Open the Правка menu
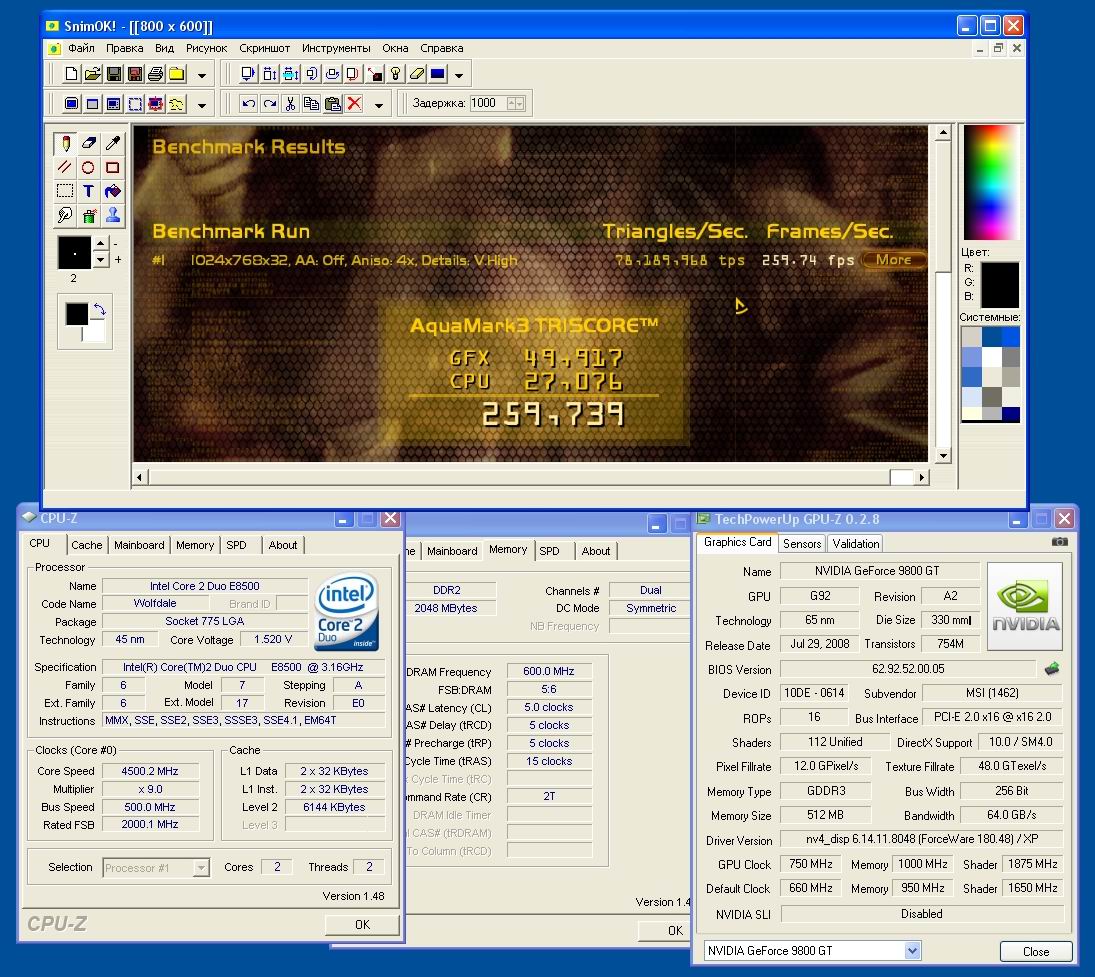The height and width of the screenshot is (977, 1095). [x=124, y=48]
